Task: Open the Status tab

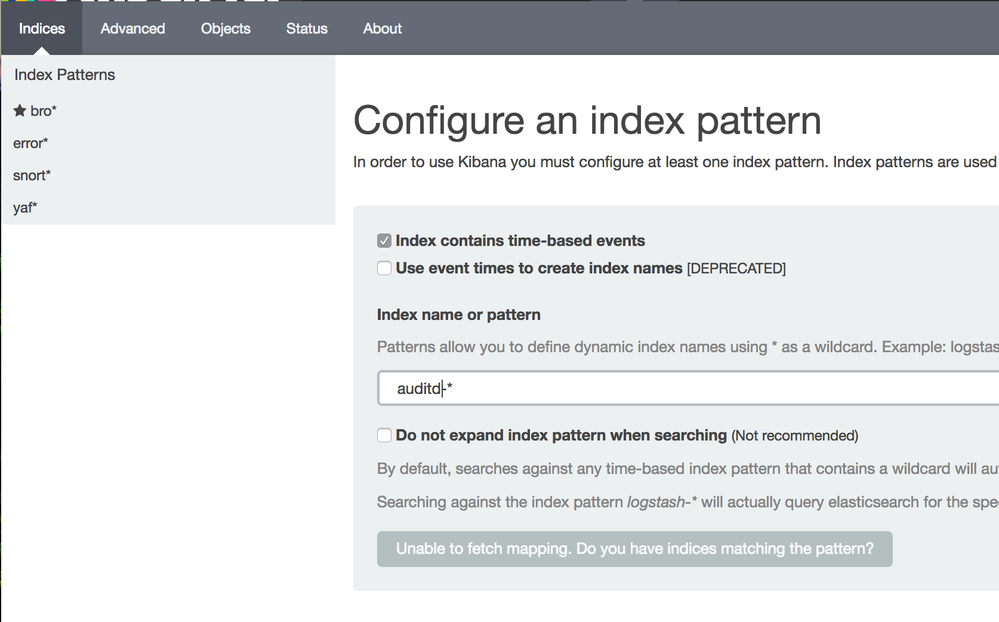Action: [307, 28]
